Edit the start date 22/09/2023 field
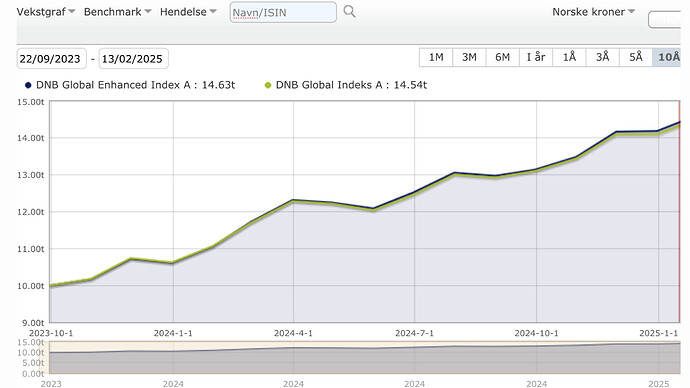The height and width of the screenshot is (388, 690). 51,59
